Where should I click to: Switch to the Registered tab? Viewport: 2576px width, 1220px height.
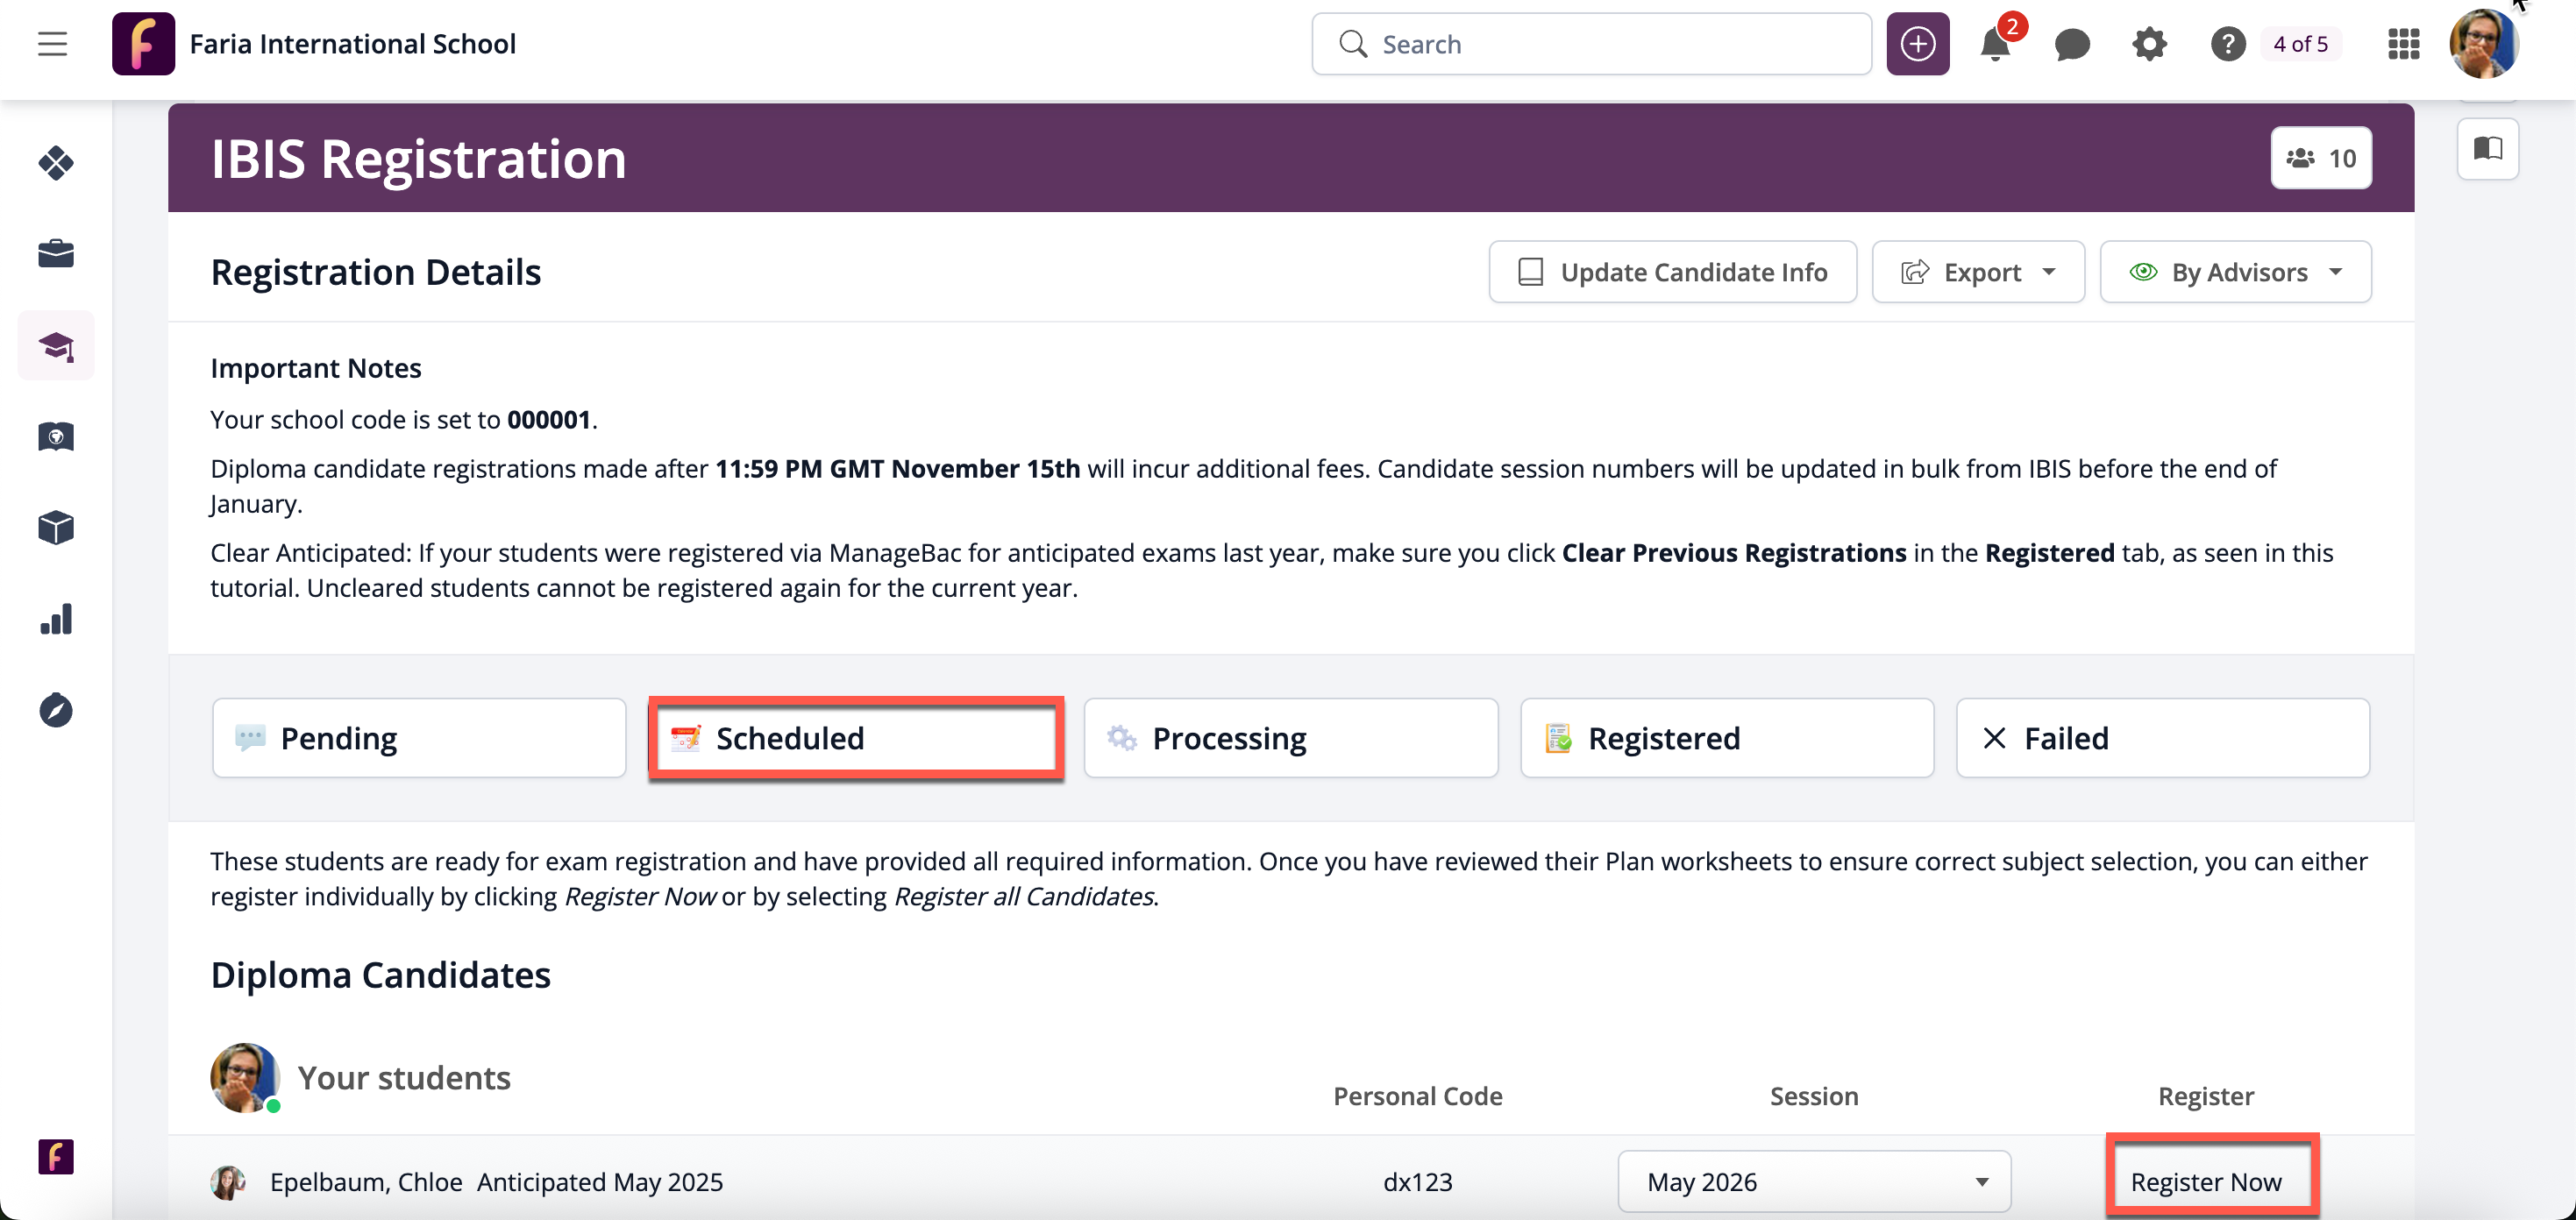1727,738
